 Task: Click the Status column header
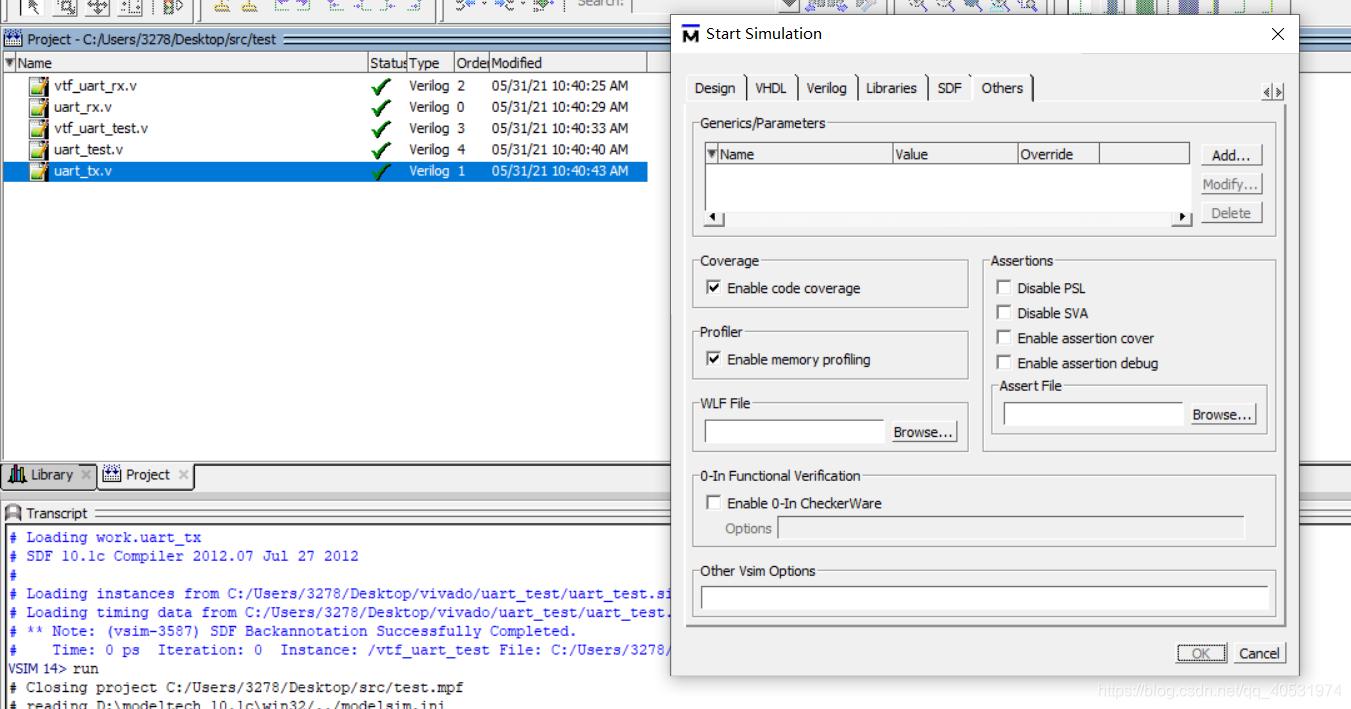pos(387,62)
